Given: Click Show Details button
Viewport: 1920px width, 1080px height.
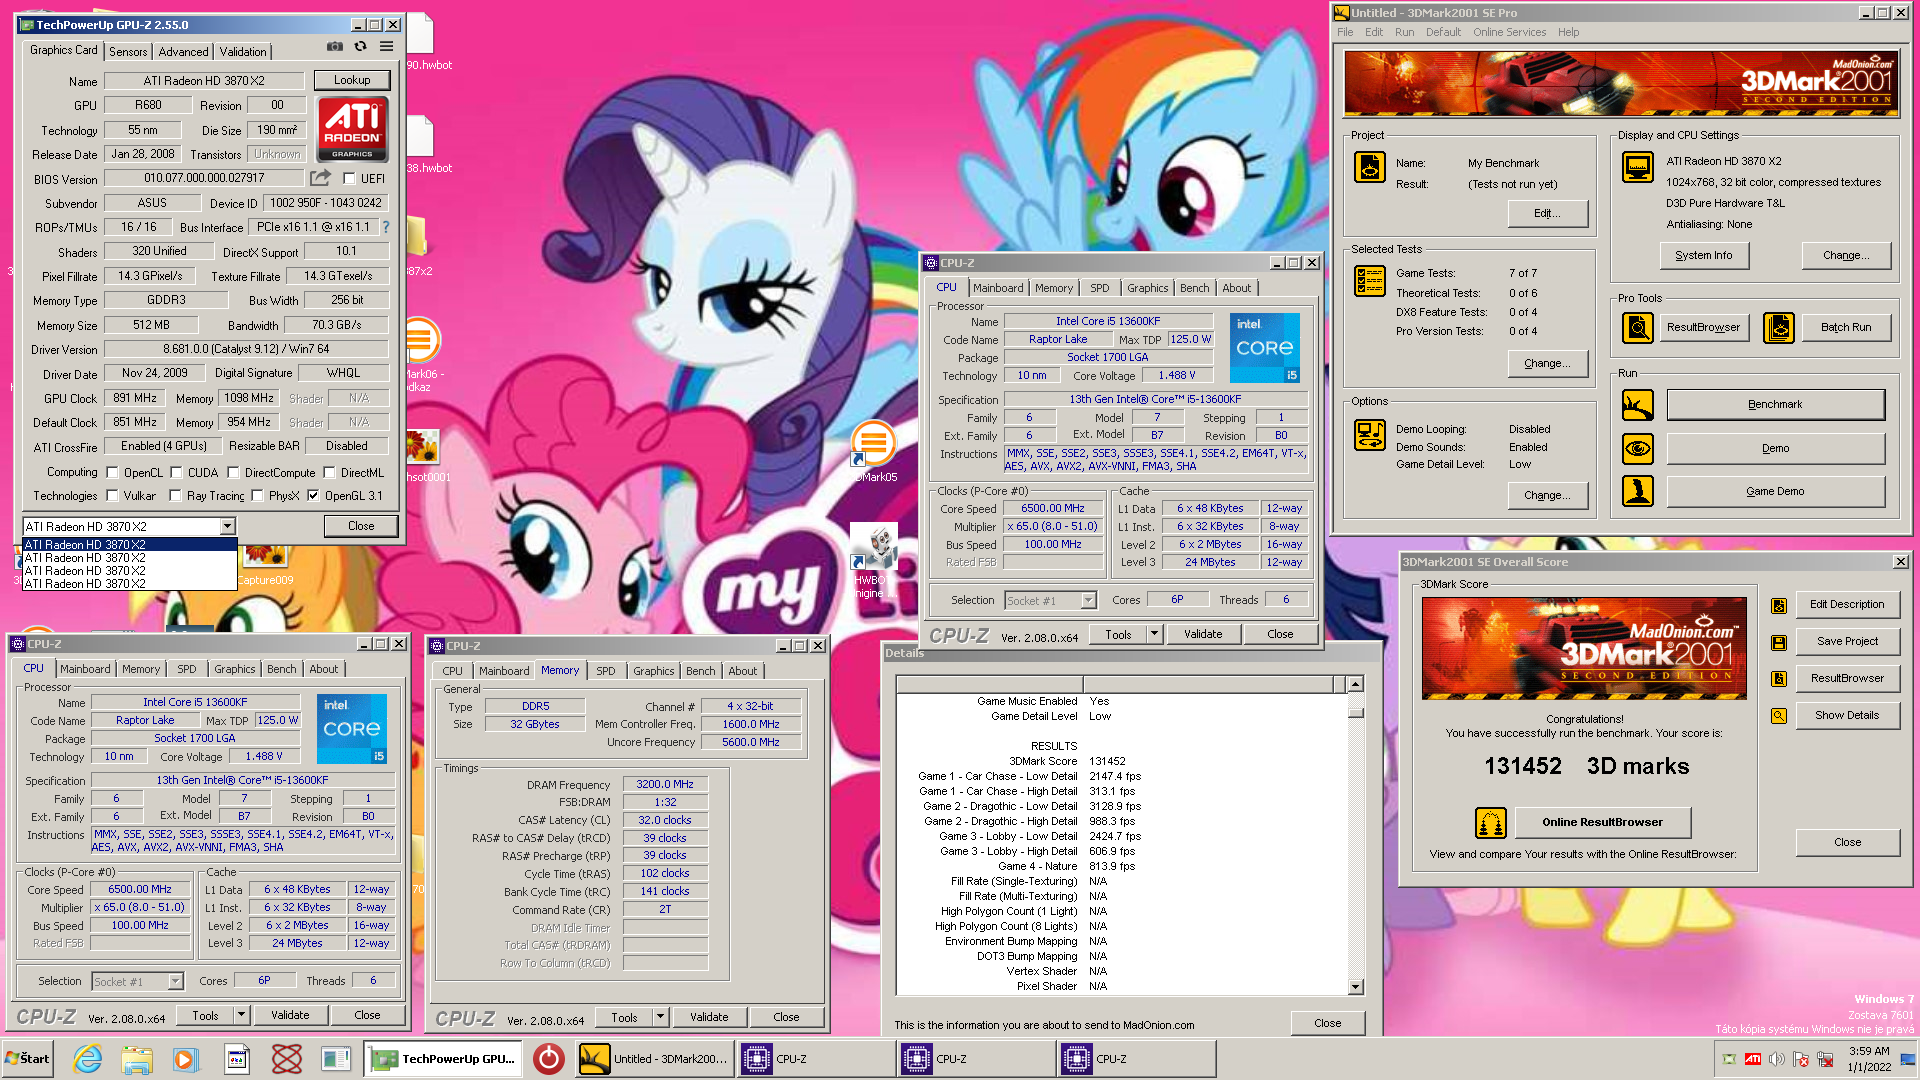Looking at the screenshot, I should pyautogui.click(x=1847, y=715).
